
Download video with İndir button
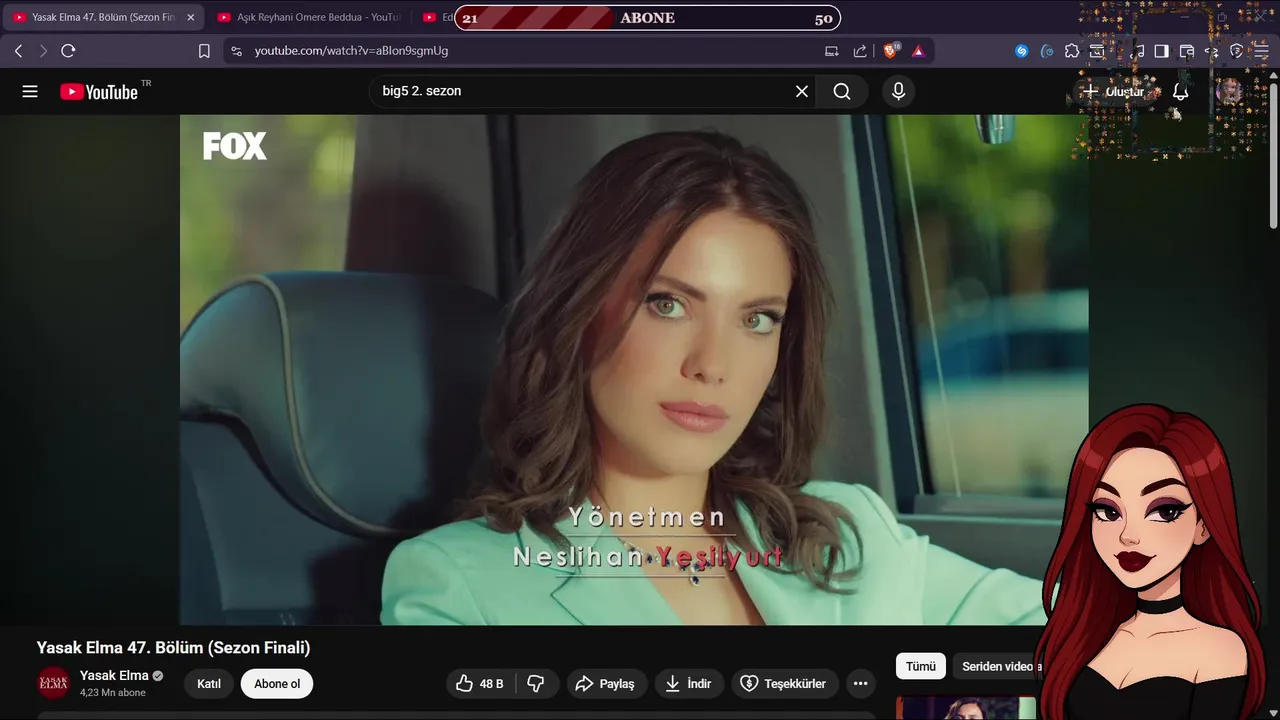click(x=689, y=684)
